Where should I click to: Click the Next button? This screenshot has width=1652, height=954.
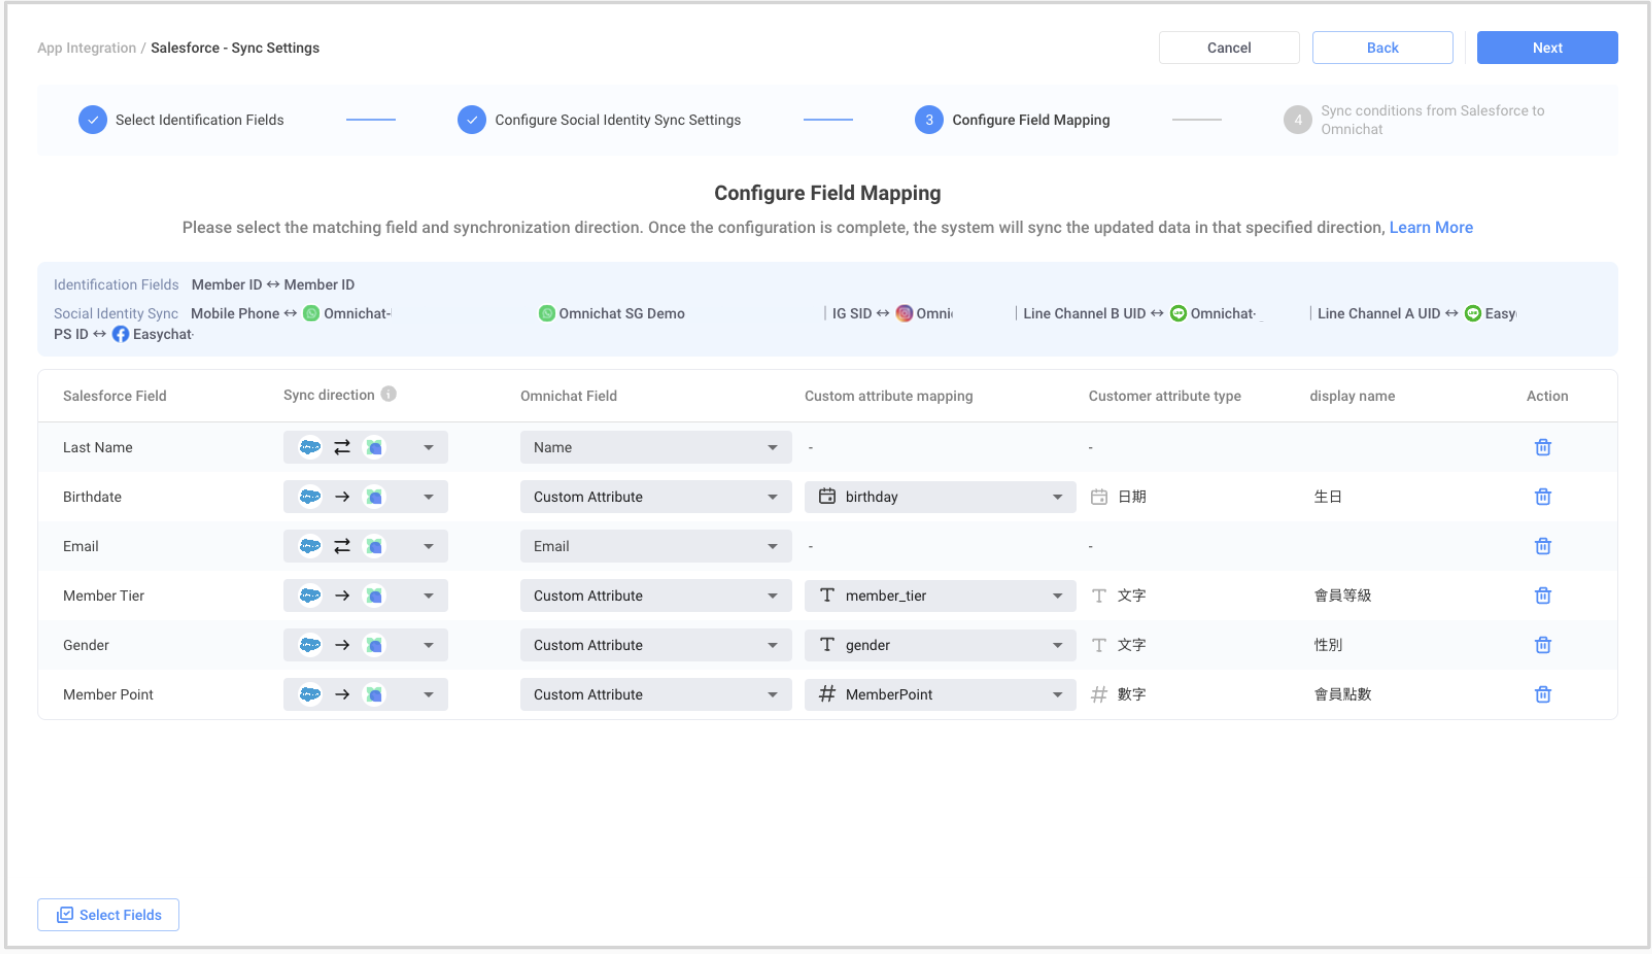pos(1546,48)
